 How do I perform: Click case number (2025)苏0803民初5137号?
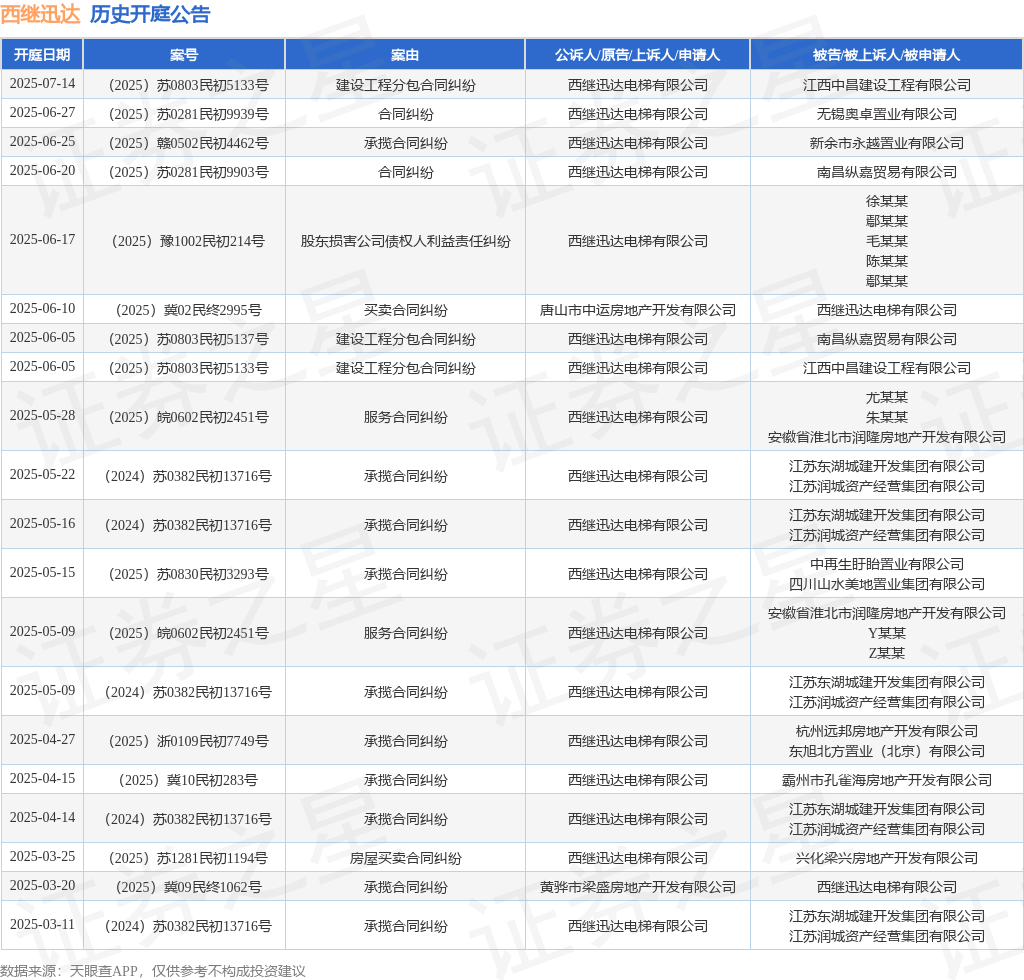[x=188, y=340]
